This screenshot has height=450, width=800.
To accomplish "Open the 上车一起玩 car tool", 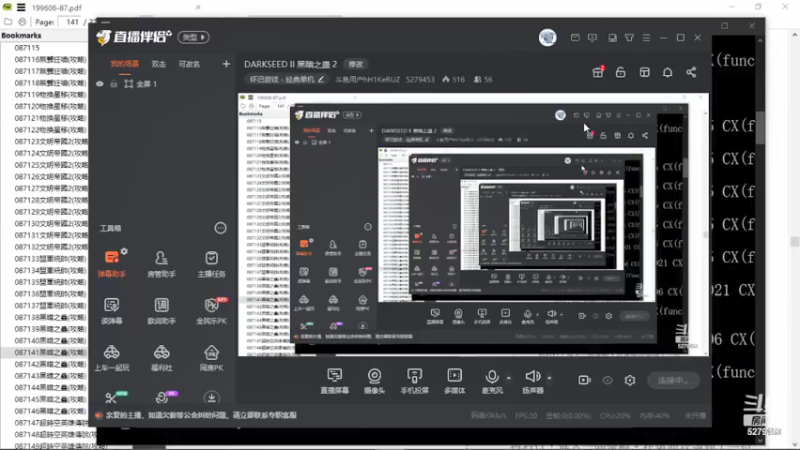I will click(x=112, y=358).
